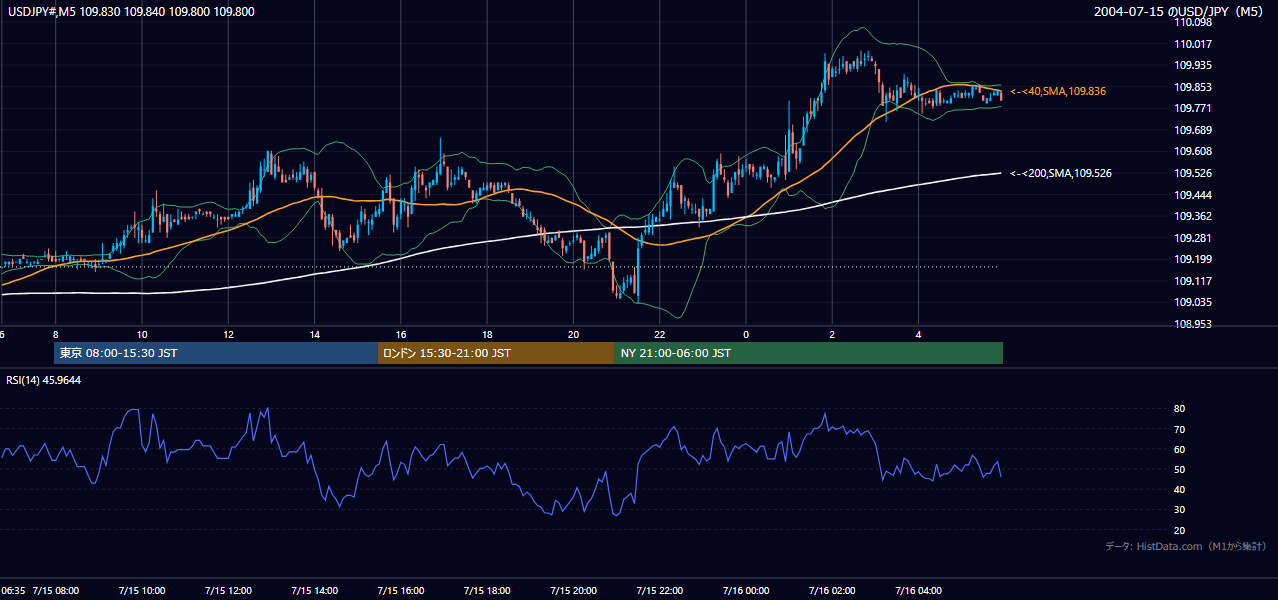Click the 40 SMA 109.836 label
This screenshot has width=1278, height=600.
[x=1058, y=91]
